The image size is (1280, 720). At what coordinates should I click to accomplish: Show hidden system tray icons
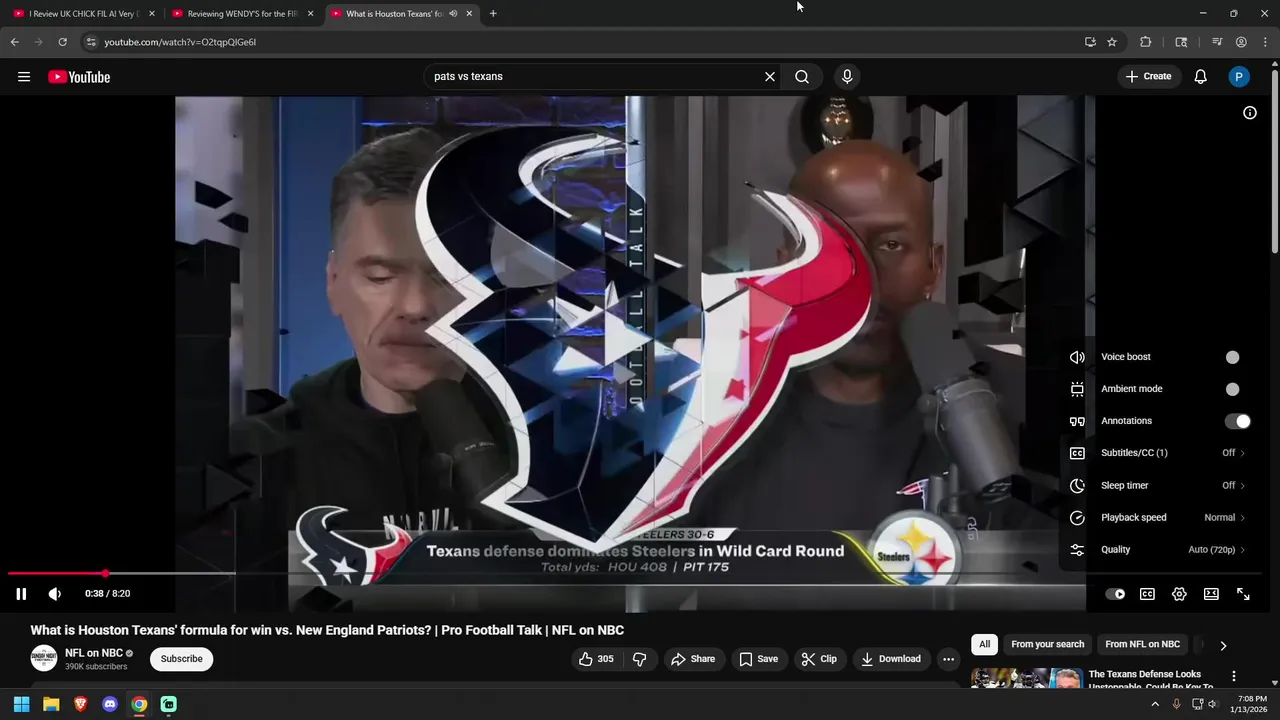[1155, 704]
